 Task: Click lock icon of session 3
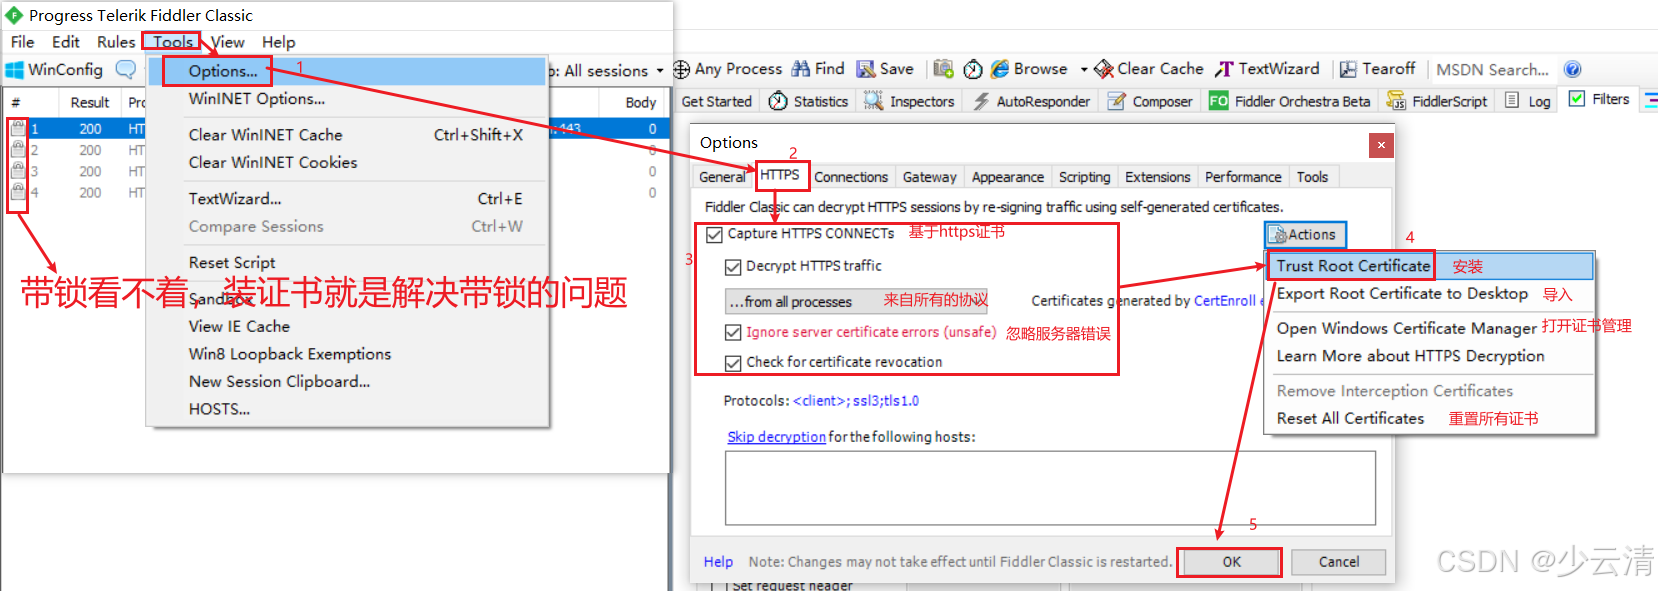point(18,170)
